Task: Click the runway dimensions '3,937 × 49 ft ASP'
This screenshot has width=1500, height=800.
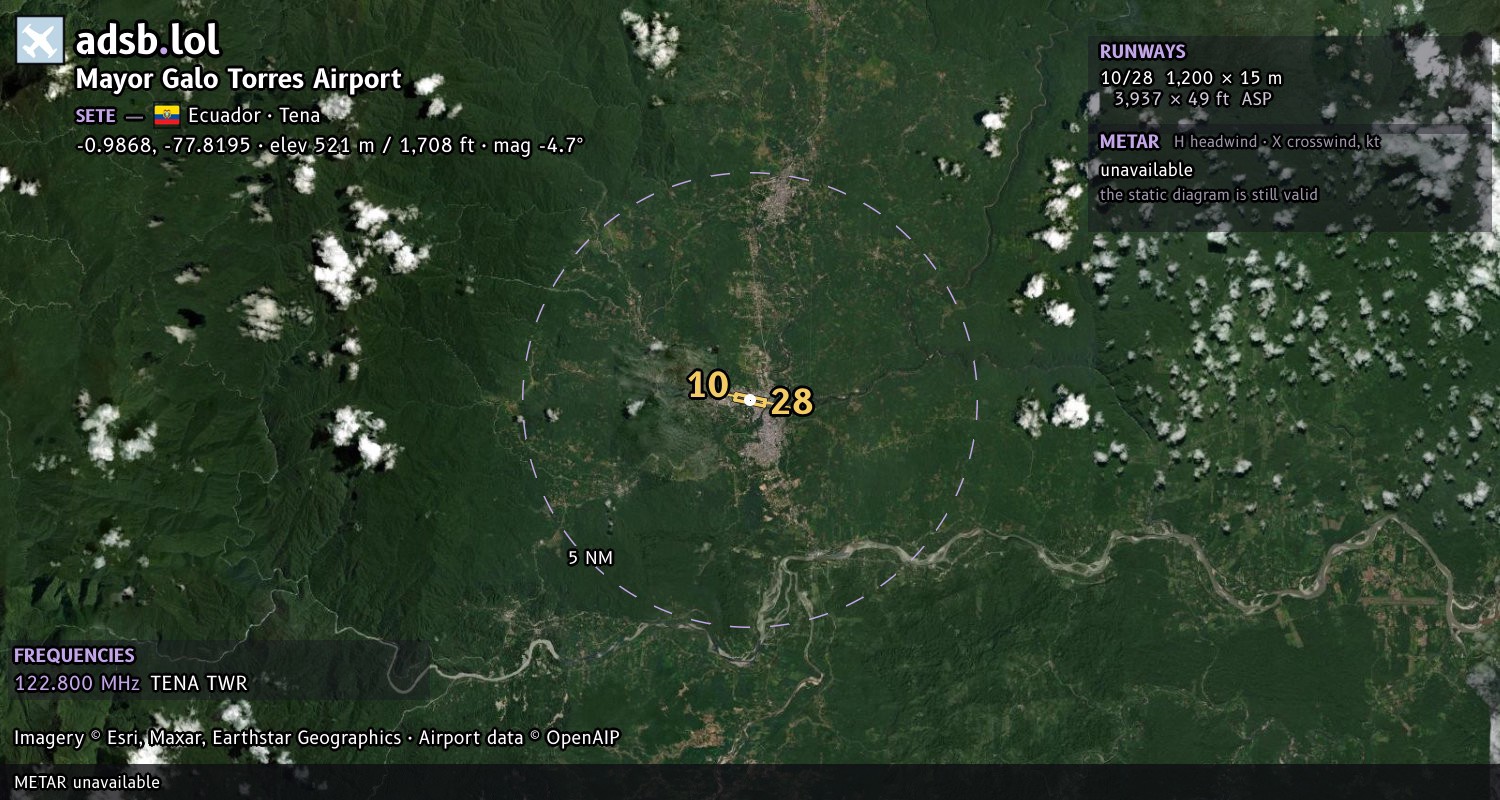Action: 1193,99
